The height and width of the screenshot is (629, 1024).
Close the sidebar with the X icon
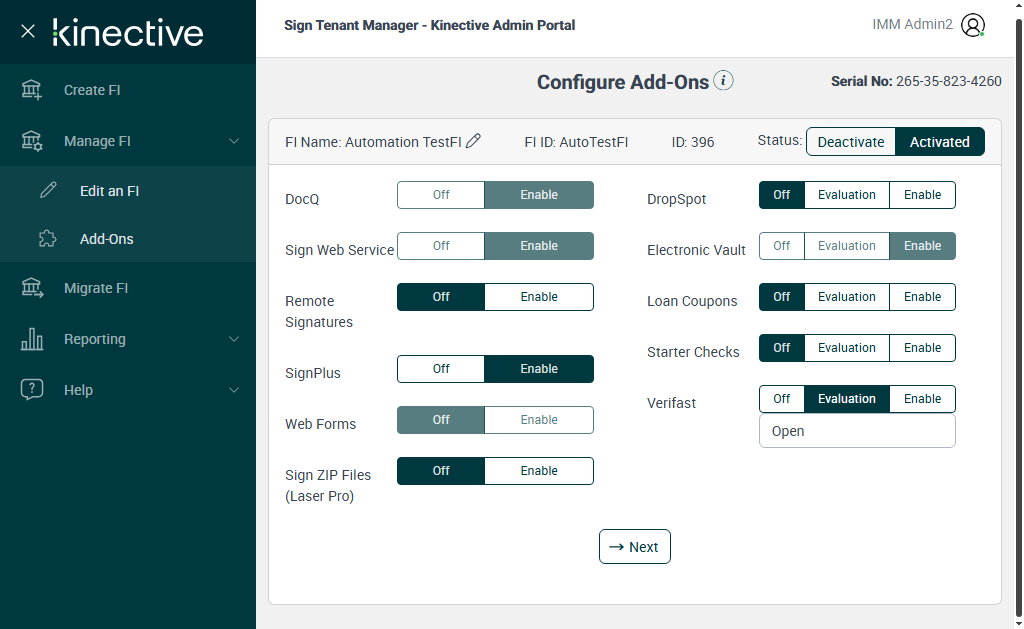[x=27, y=31]
